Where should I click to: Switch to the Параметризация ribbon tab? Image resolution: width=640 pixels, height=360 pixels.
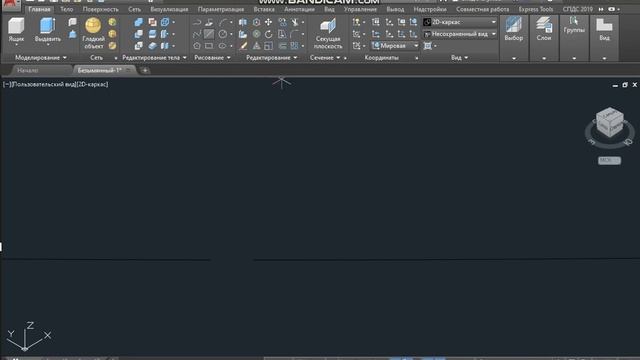point(221,9)
